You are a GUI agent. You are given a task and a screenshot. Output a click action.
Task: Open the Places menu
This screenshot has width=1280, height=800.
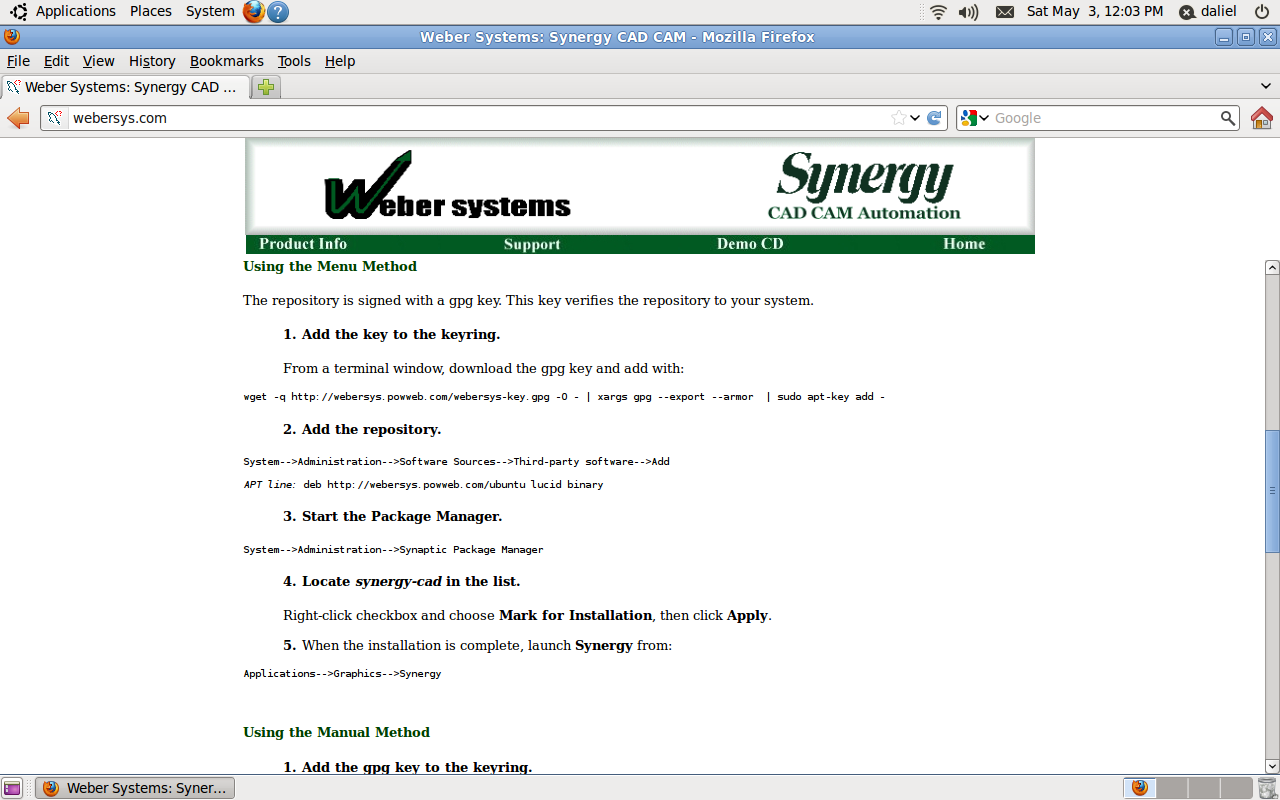tap(151, 12)
